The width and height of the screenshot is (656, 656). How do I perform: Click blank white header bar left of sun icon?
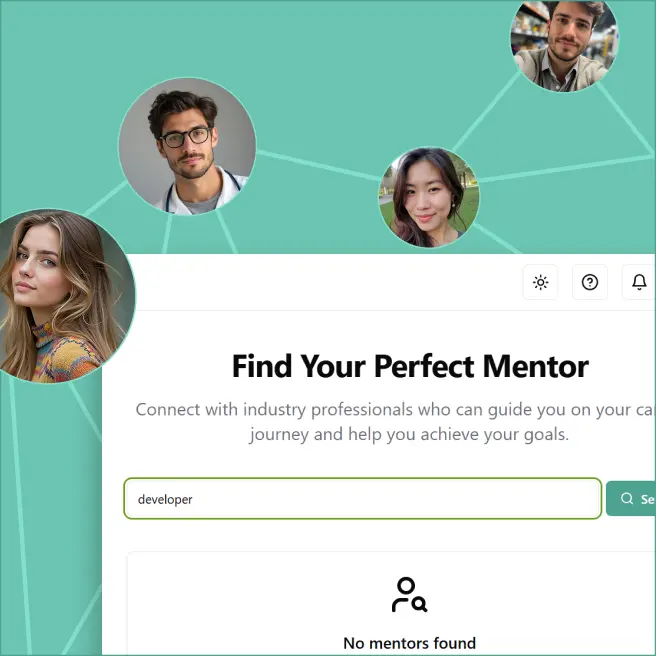326,282
